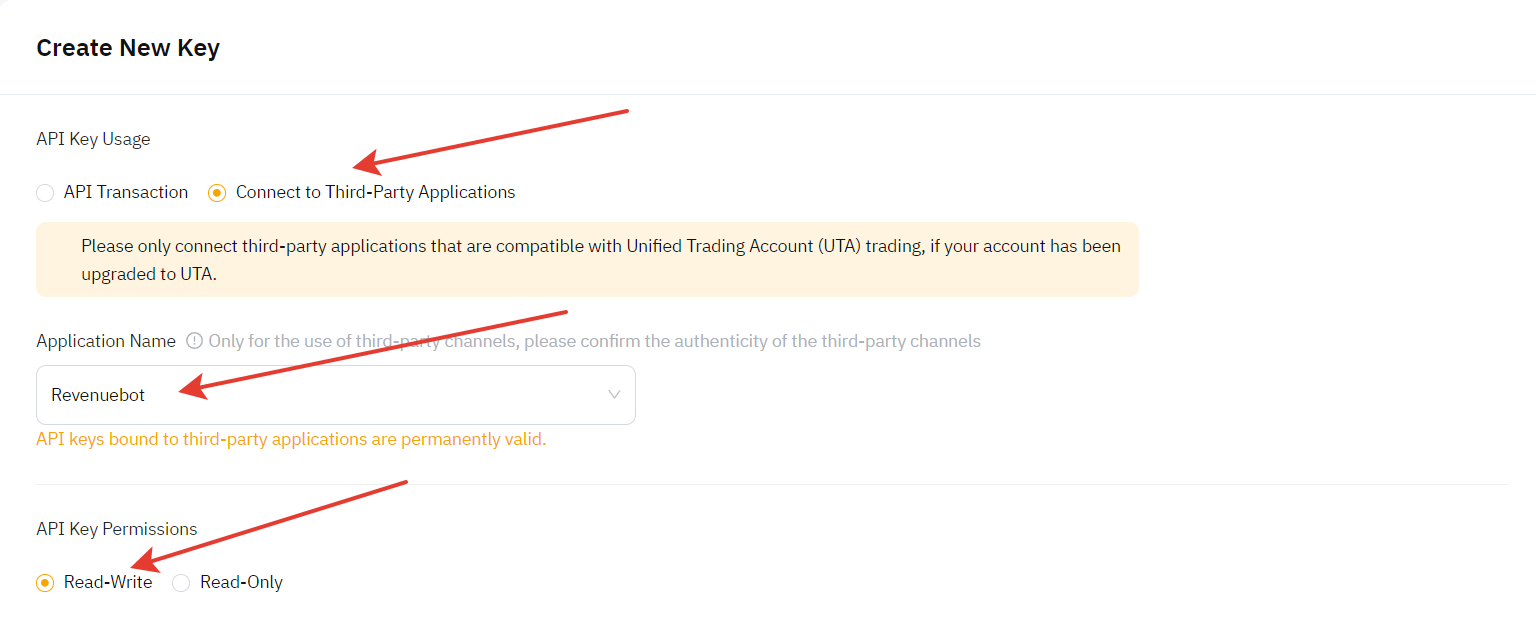Click the "Read-Write" label text
The image size is (1536, 622).
pos(108,582)
